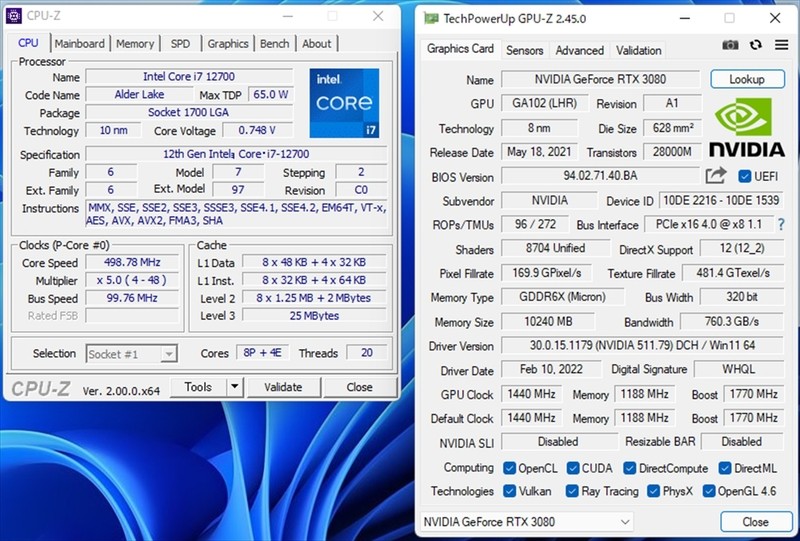Click the CPU-Z title bar icon

click(x=14, y=16)
